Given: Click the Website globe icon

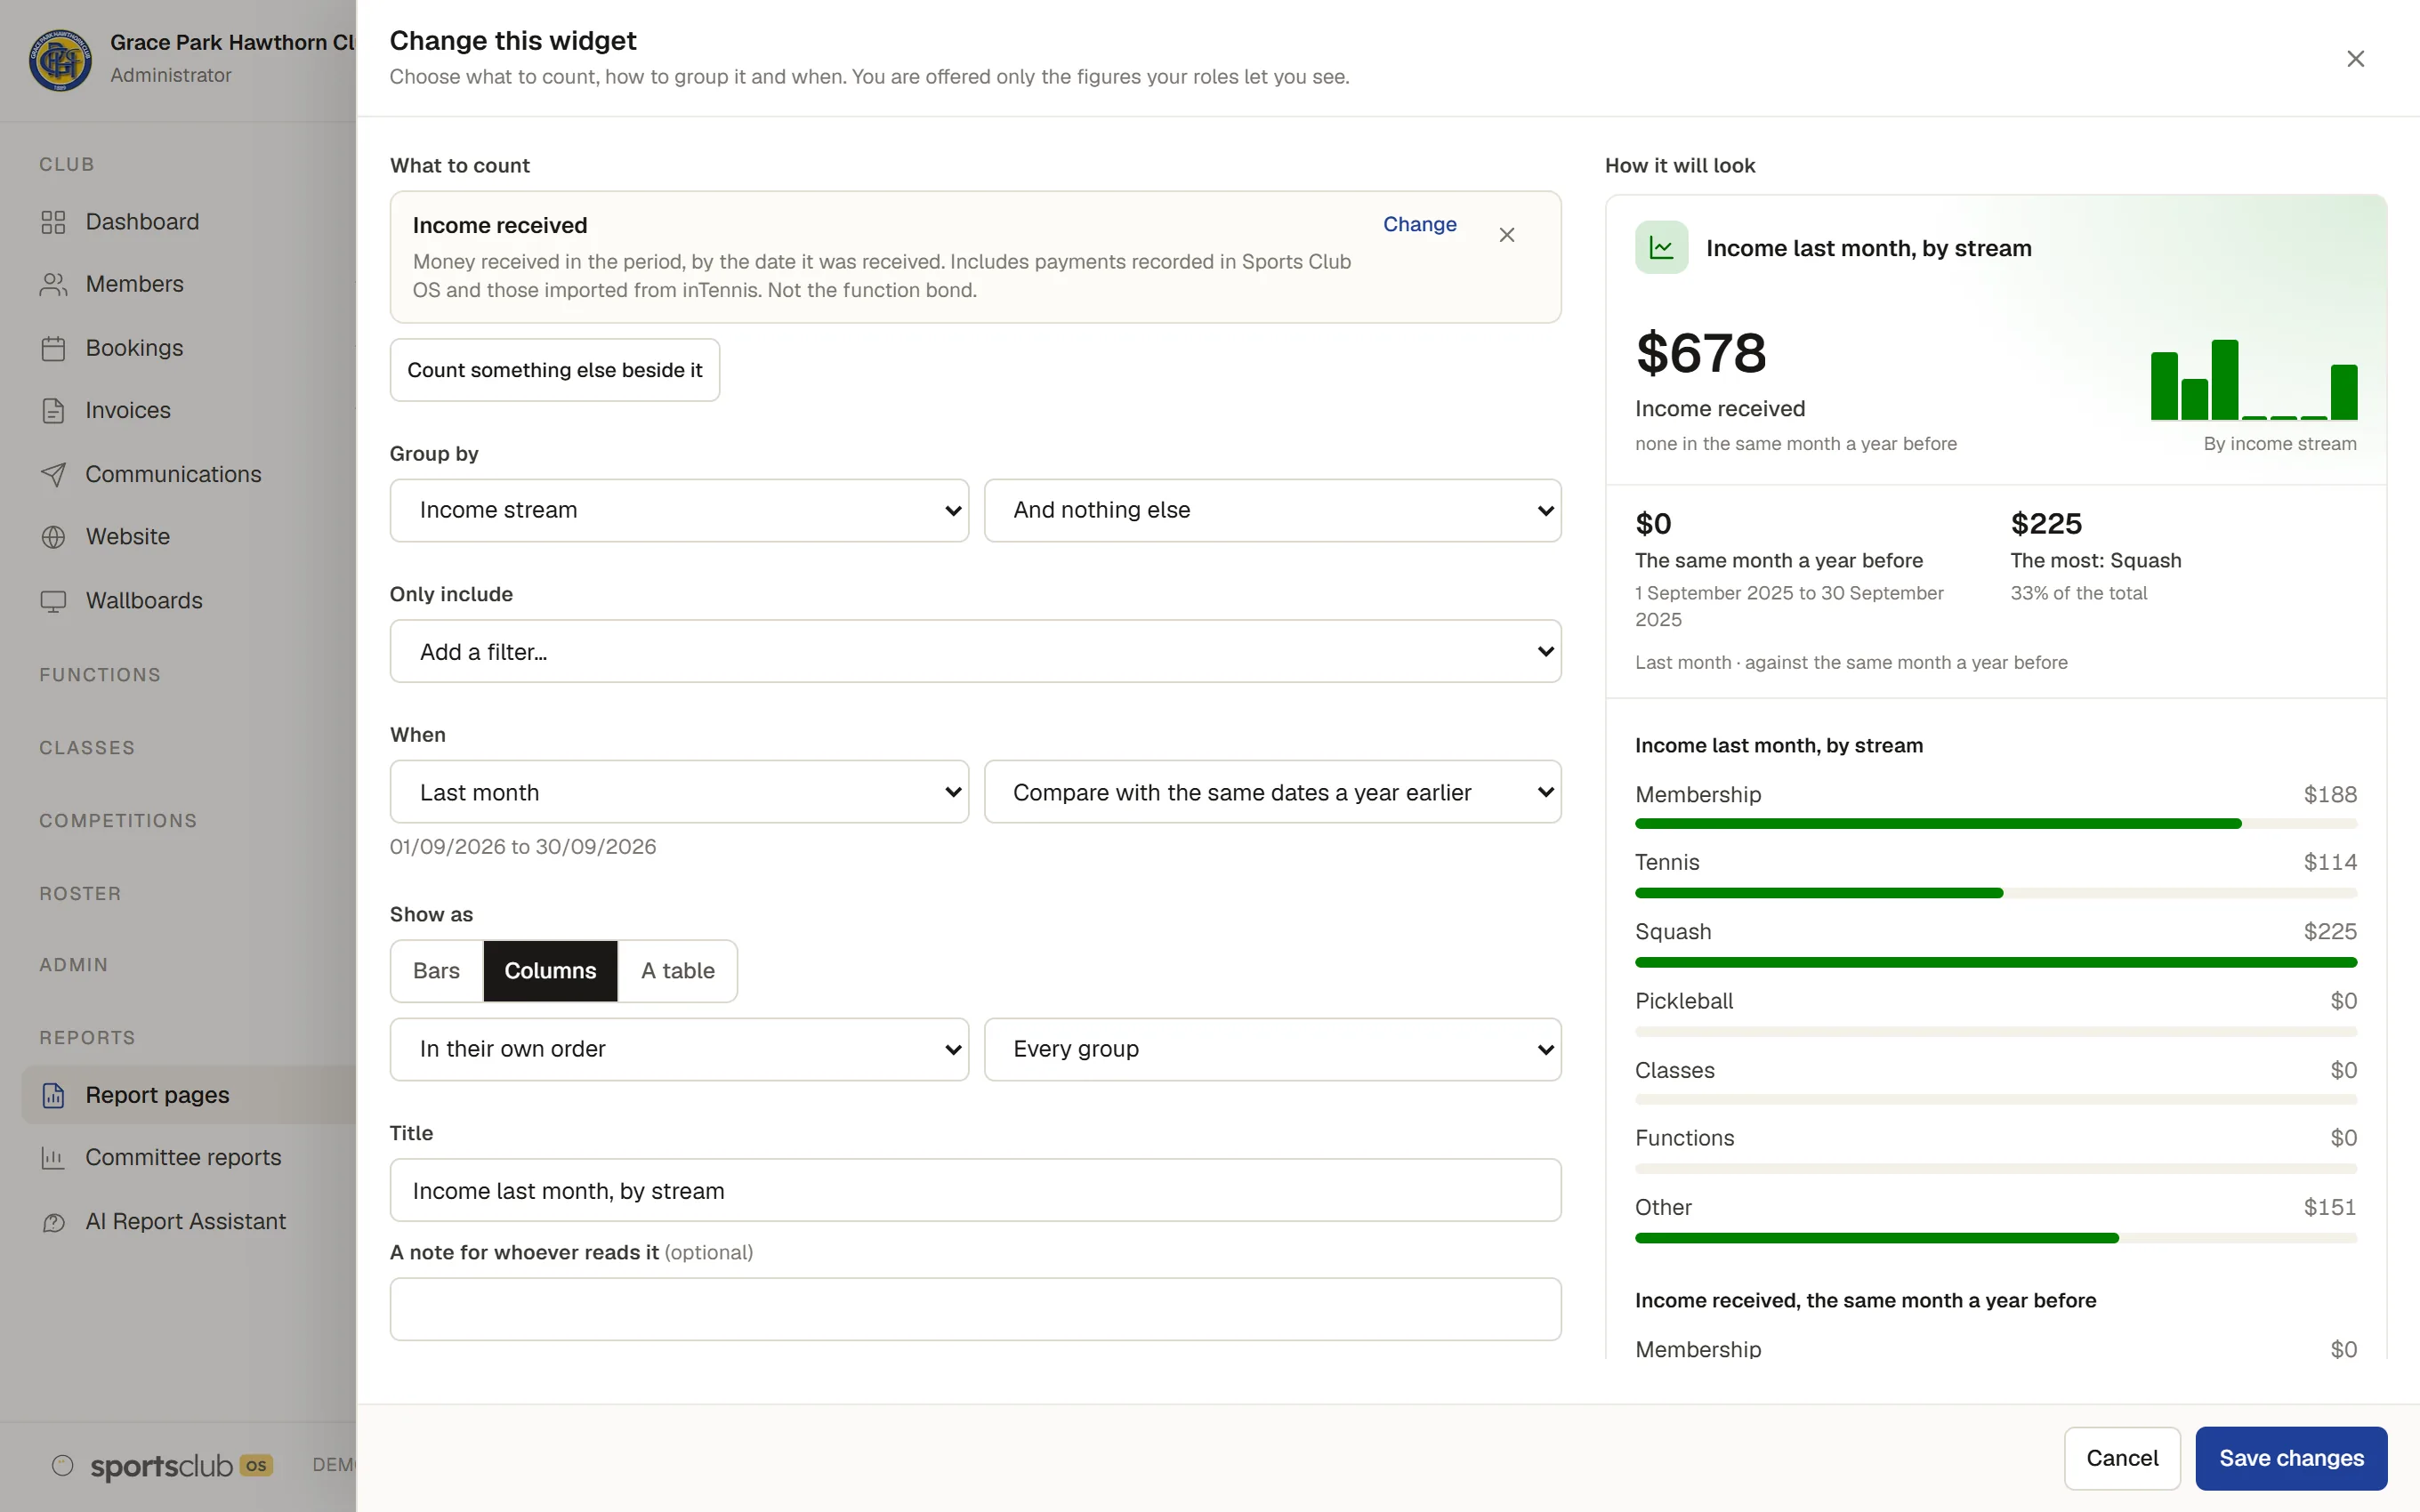Looking at the screenshot, I should pyautogui.click(x=53, y=537).
